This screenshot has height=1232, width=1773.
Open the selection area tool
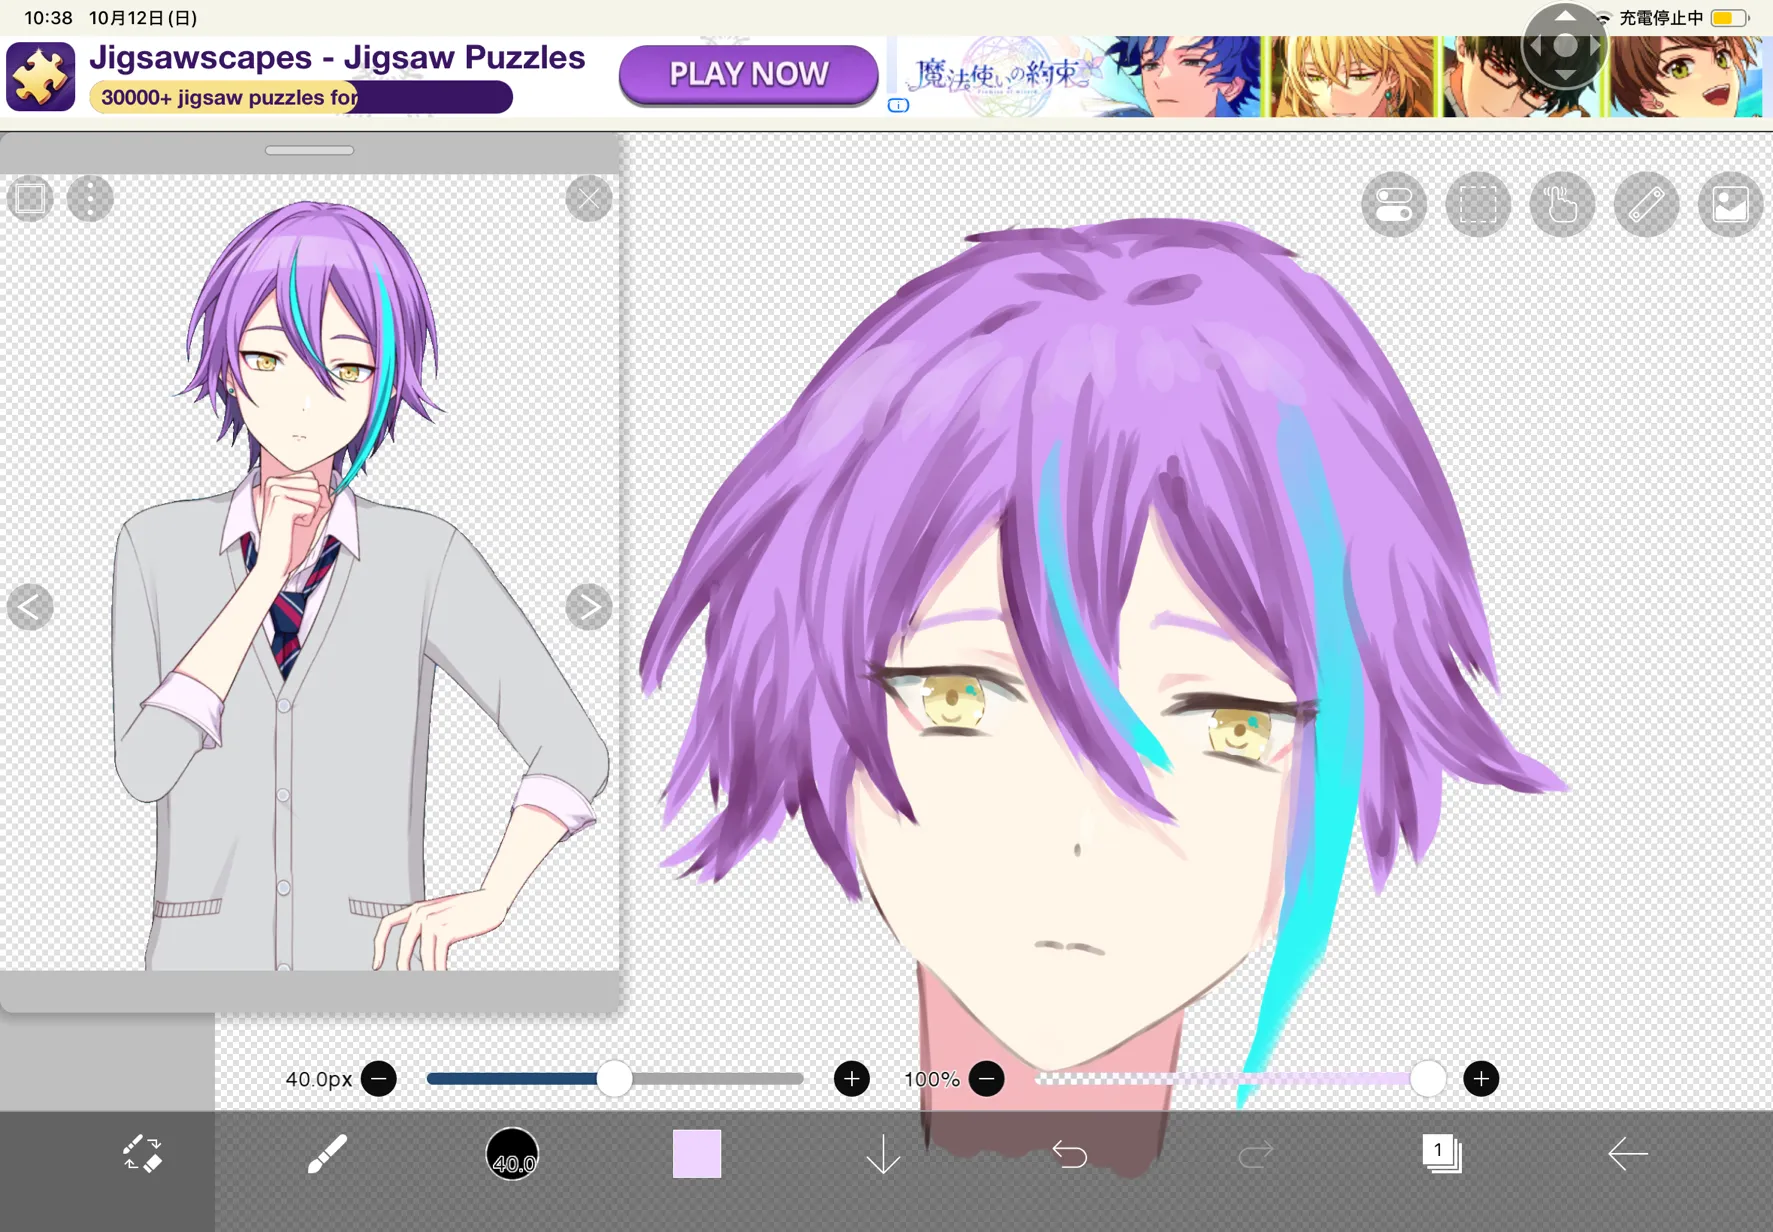pos(1478,204)
